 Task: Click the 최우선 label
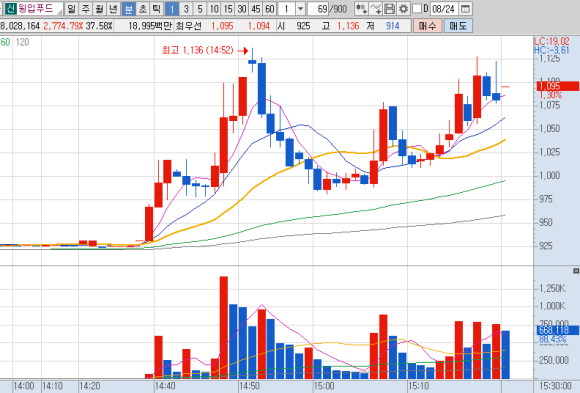(x=189, y=26)
